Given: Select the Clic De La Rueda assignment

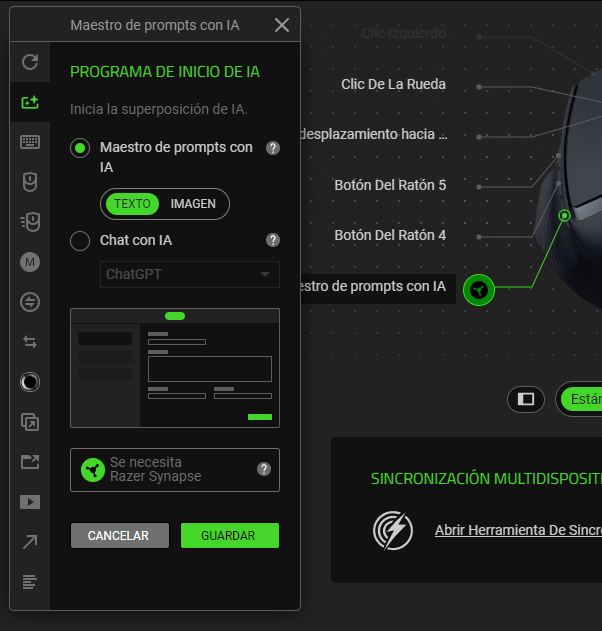Looking at the screenshot, I should pyautogui.click(x=393, y=84).
